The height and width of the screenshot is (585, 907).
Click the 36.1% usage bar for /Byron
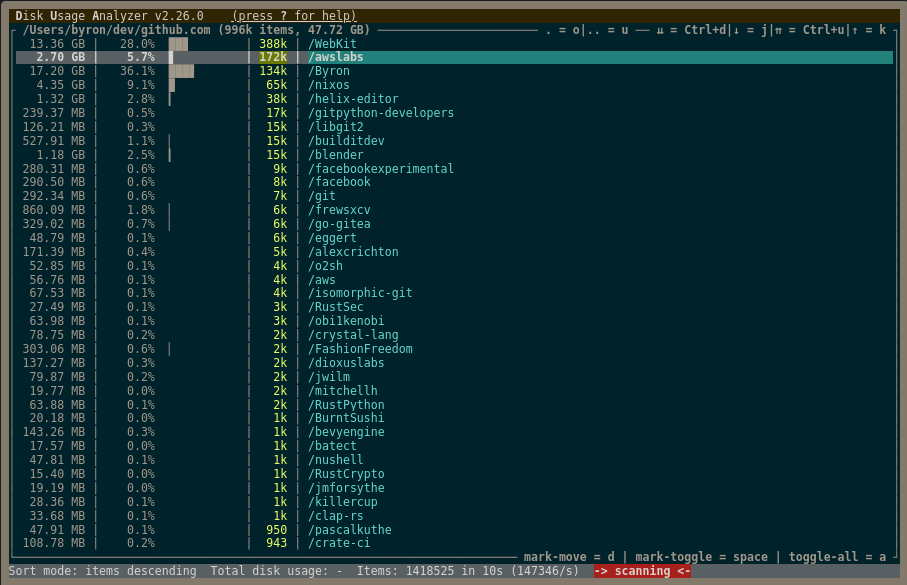point(182,71)
